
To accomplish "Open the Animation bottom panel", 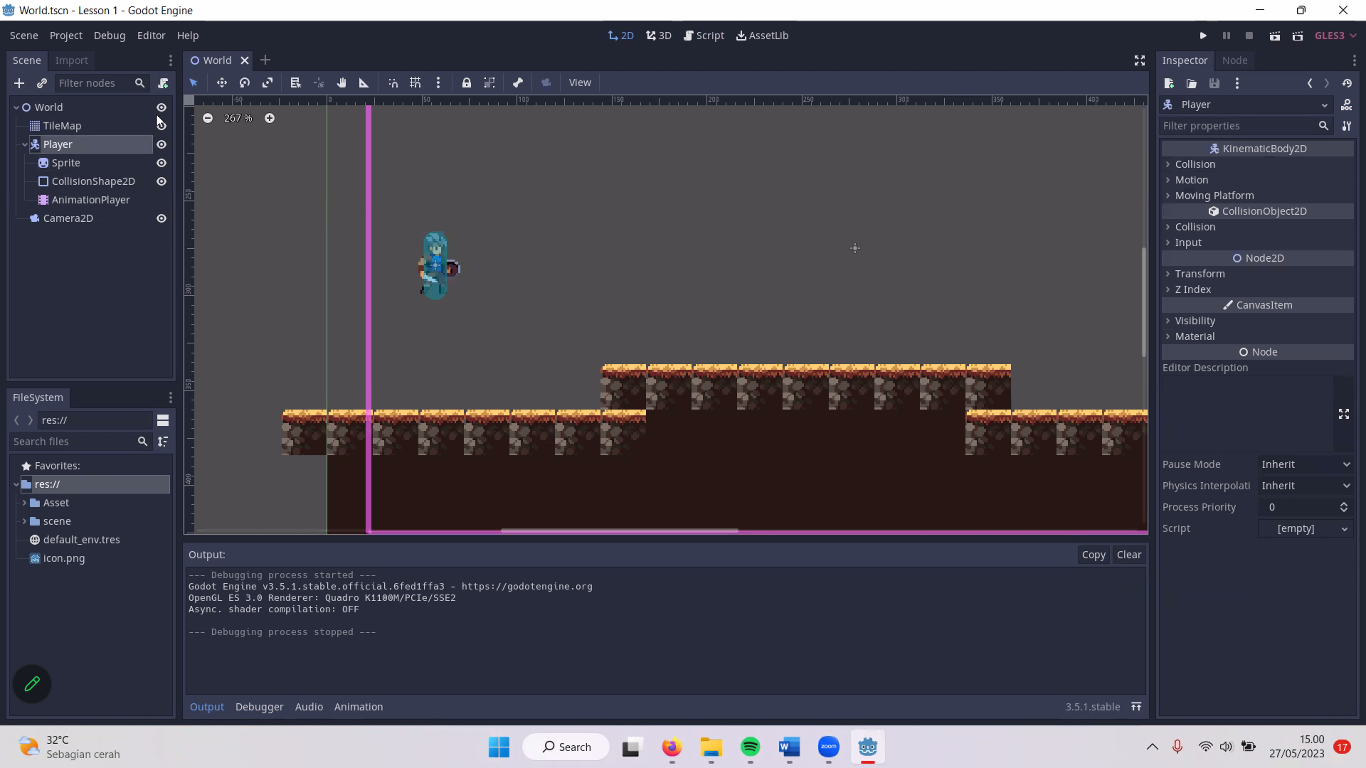I will coord(358,707).
